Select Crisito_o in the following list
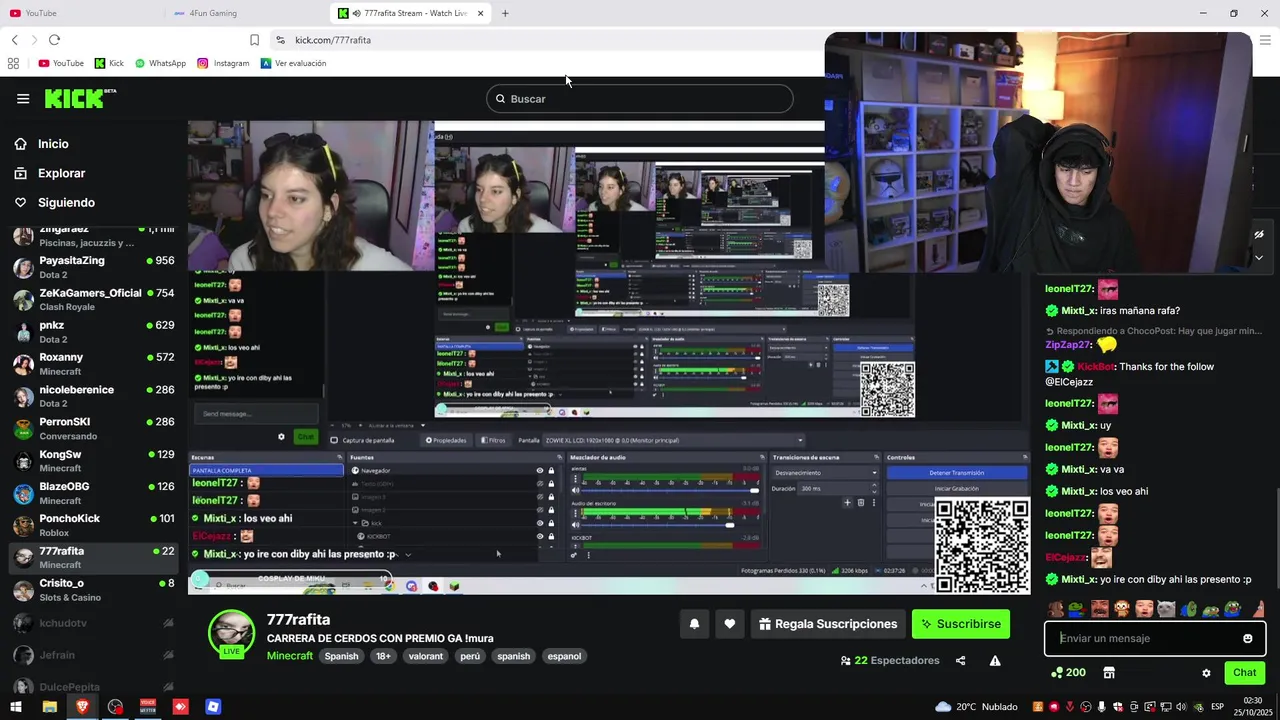The height and width of the screenshot is (720, 1280). [93, 590]
